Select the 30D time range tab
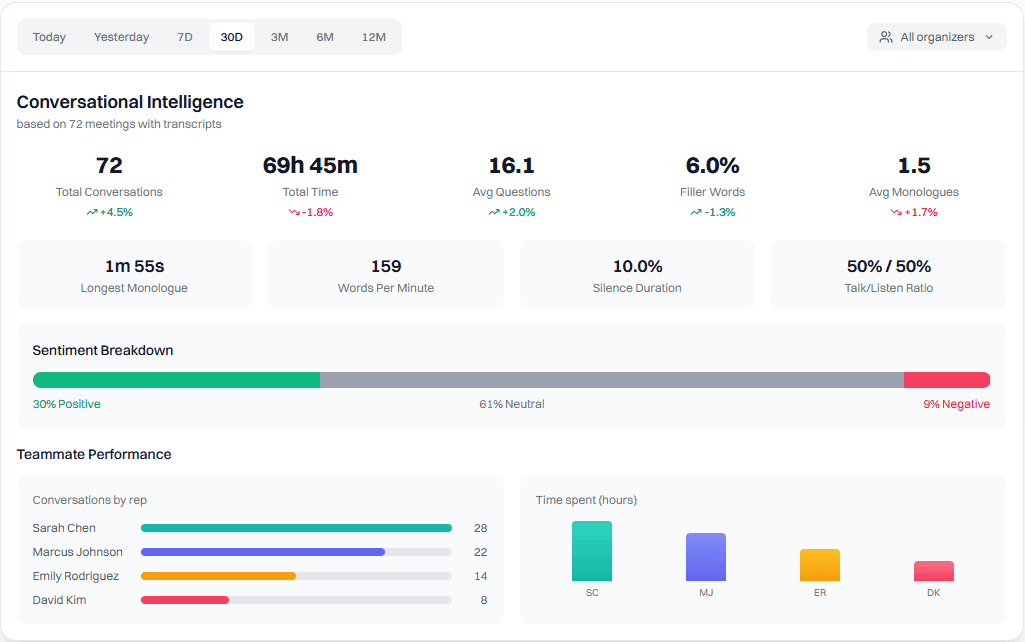This screenshot has height=642, width=1025. click(231, 37)
